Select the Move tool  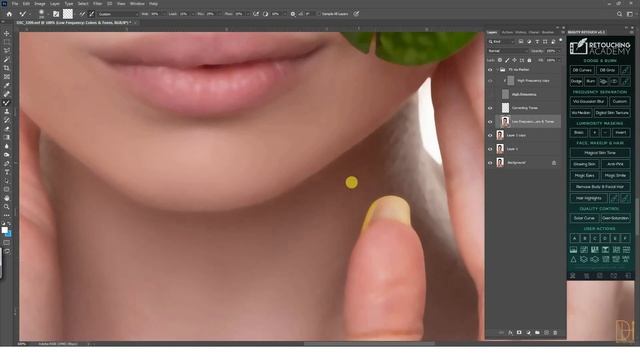click(x=7, y=33)
